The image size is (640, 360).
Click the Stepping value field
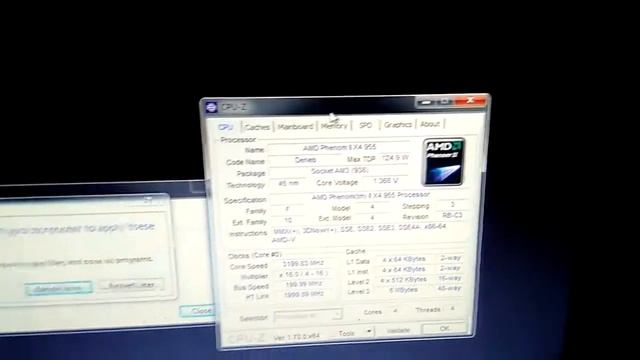click(452, 204)
